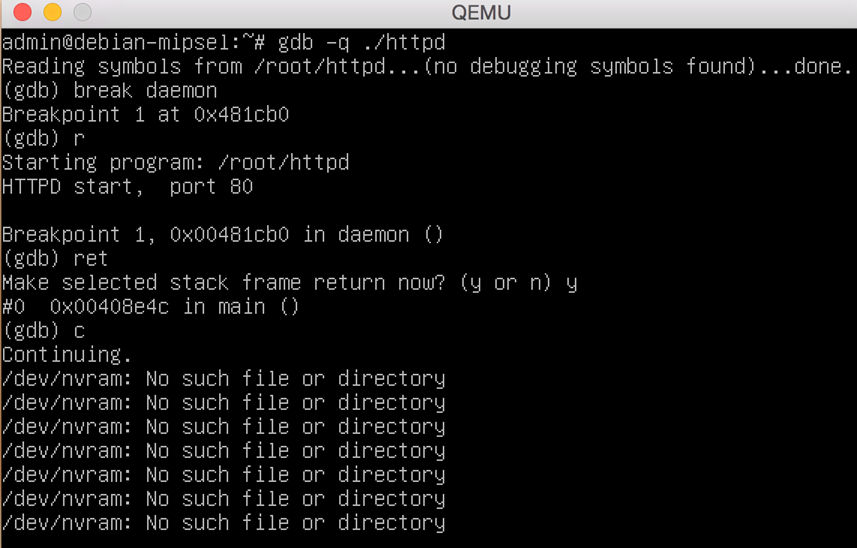This screenshot has height=548, width=857.
Task: Click the first '/dev/nvram: No such file' error
Action: (224, 379)
